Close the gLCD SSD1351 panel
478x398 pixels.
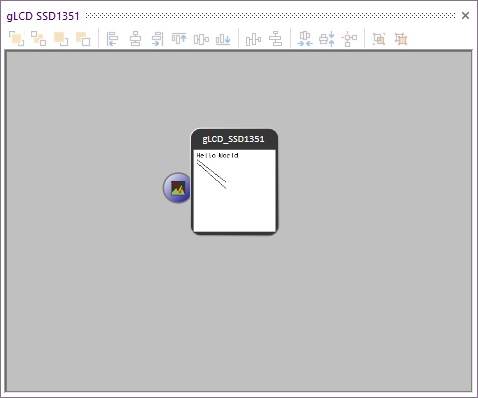466,15
